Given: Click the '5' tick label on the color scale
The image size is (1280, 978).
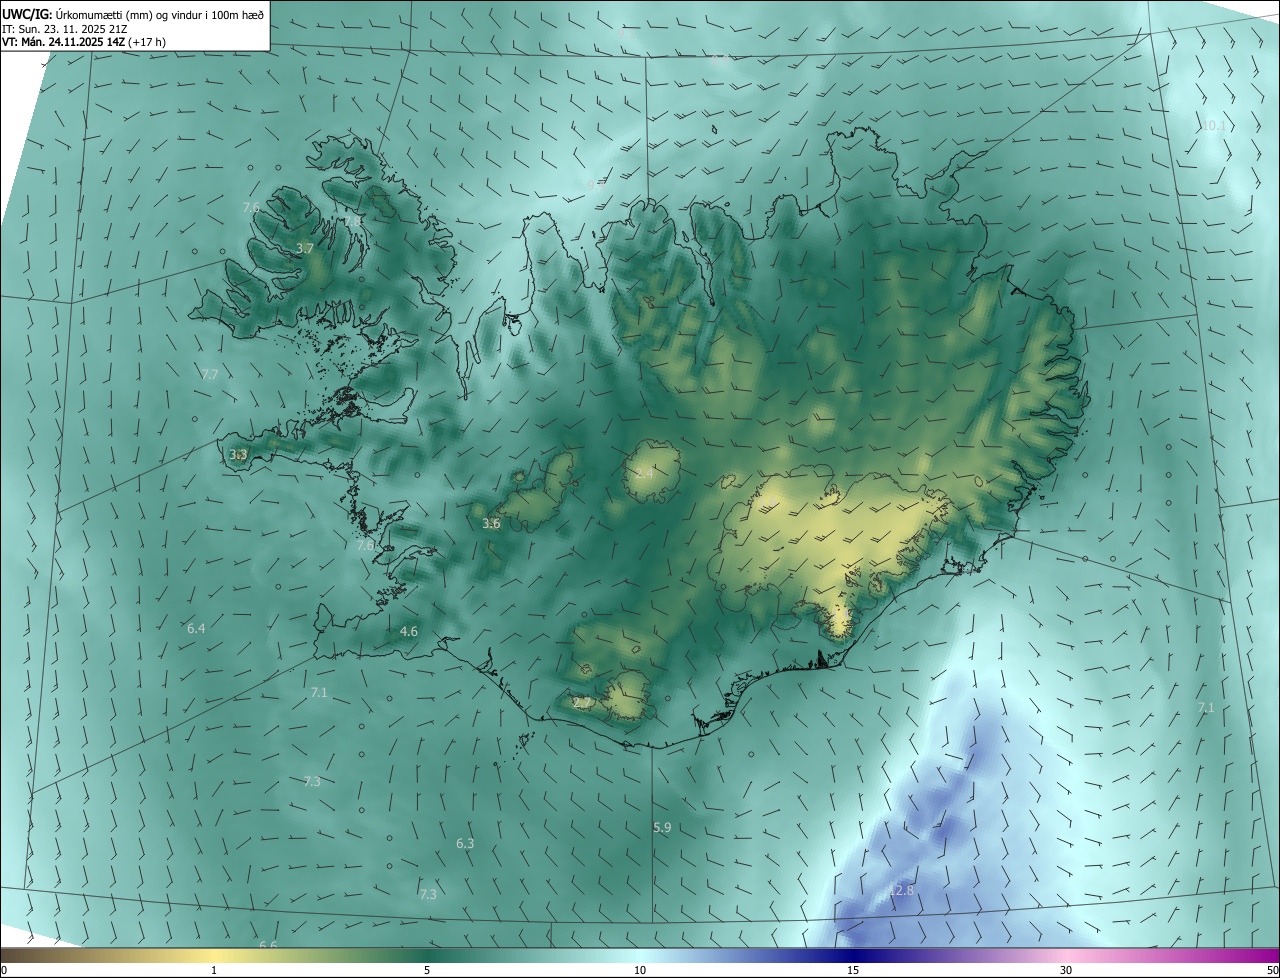Looking at the screenshot, I should pyautogui.click(x=427, y=970).
